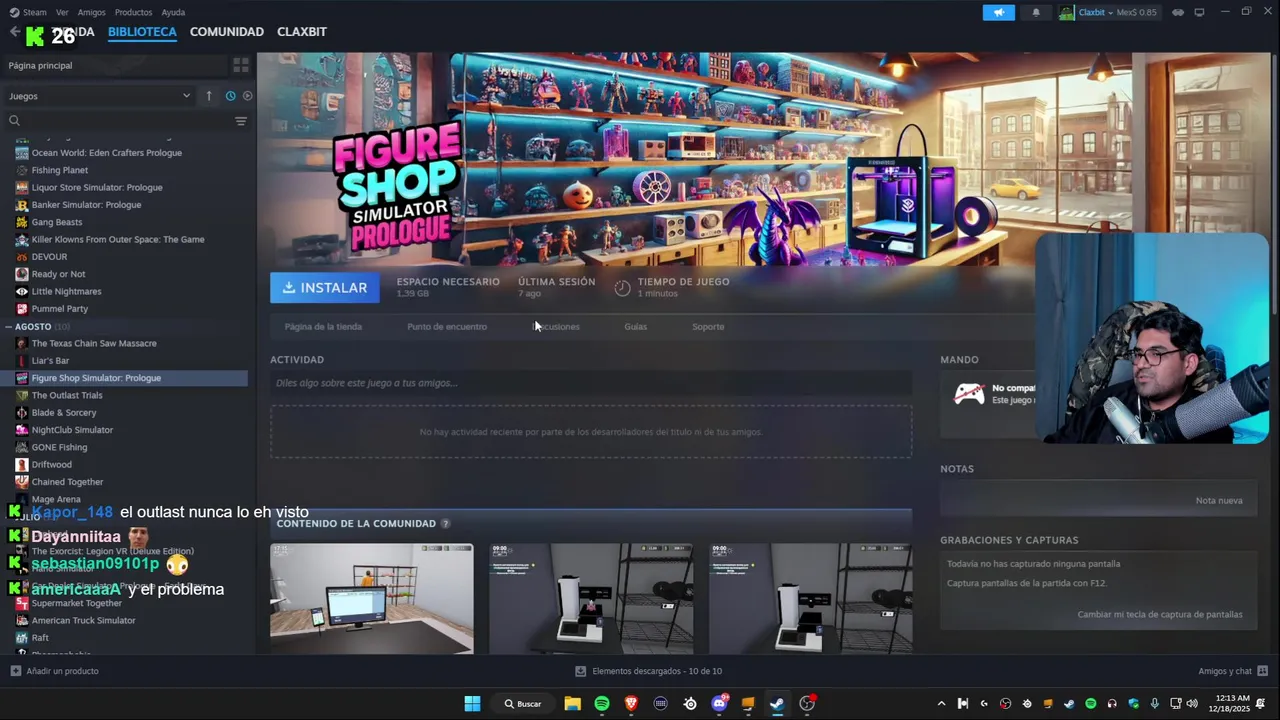
Task: Switch to the COMUNIDAD tab
Action: tap(227, 32)
